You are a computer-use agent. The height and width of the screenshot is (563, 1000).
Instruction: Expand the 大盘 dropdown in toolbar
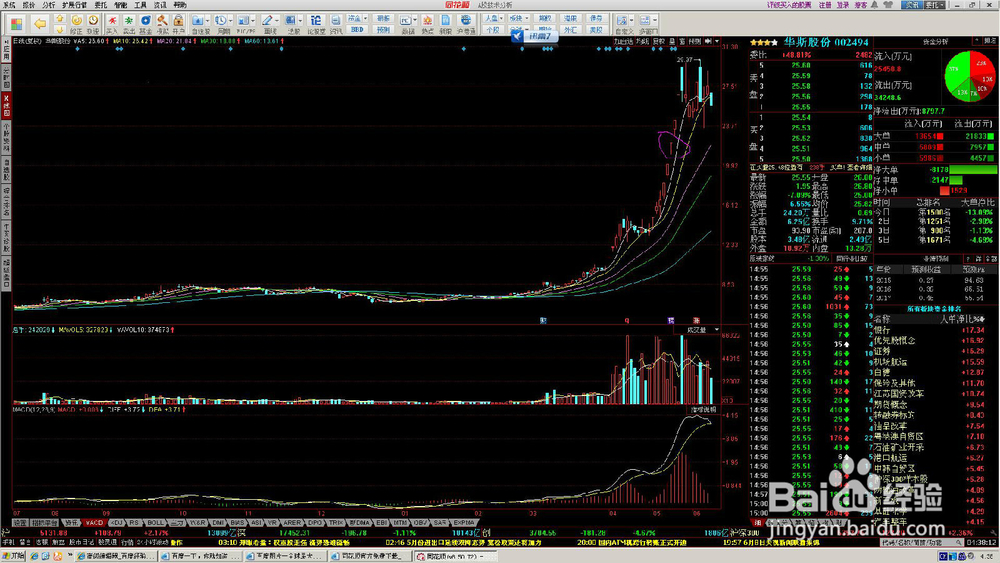pyautogui.click(x=502, y=18)
